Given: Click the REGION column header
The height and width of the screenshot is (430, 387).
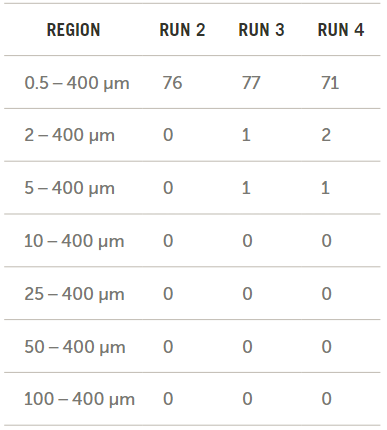Looking at the screenshot, I should [x=73, y=30].
